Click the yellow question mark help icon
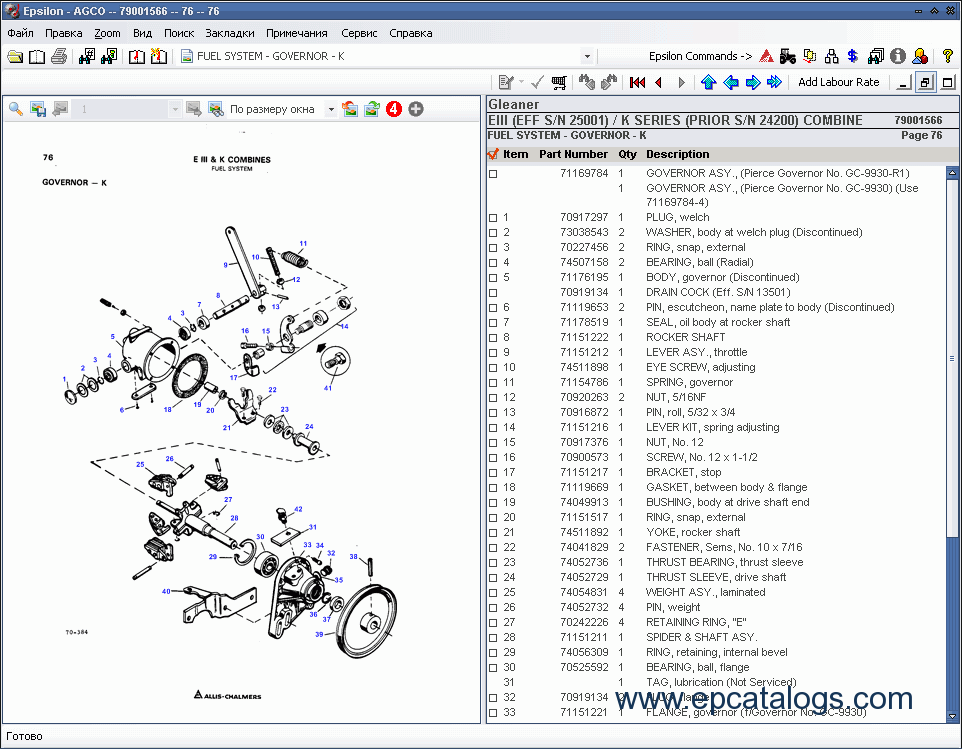 948,57
